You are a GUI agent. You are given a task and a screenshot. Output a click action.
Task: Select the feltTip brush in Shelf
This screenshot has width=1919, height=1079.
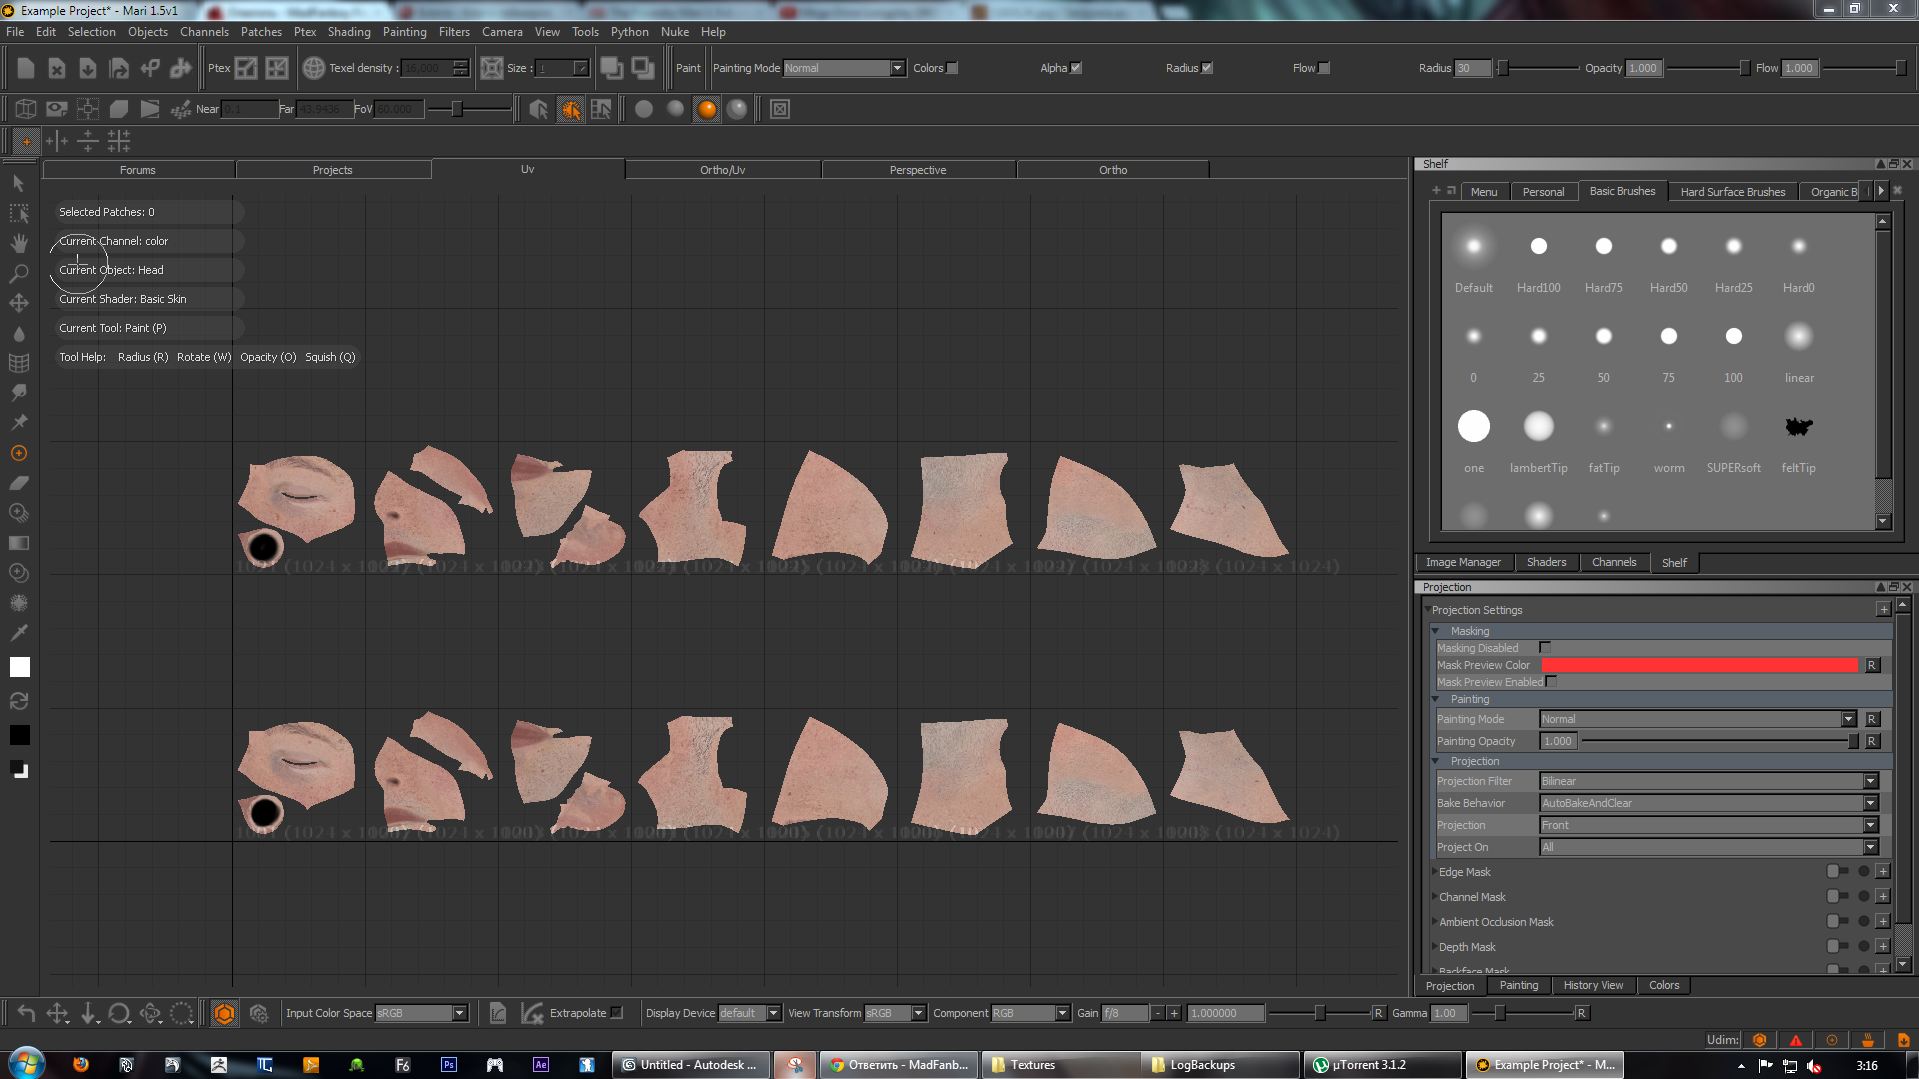point(1798,428)
